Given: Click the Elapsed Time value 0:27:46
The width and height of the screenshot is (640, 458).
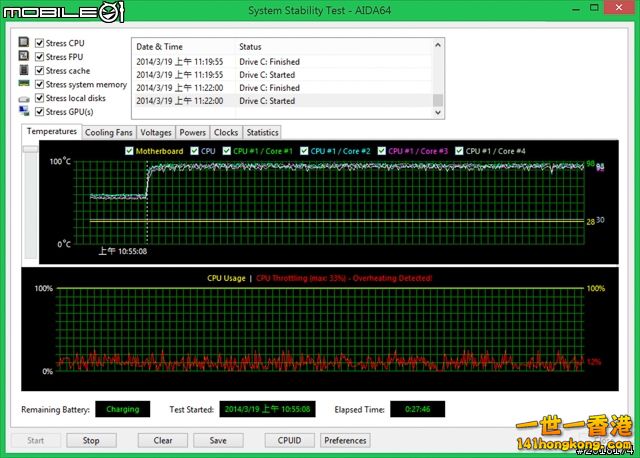Looking at the screenshot, I should (418, 409).
